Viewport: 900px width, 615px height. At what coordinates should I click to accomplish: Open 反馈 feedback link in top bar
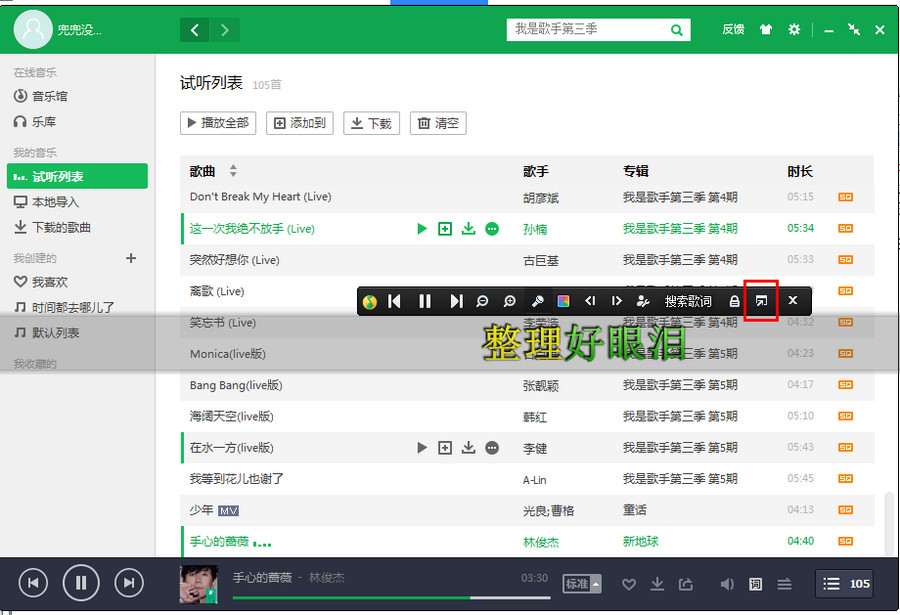(733, 29)
